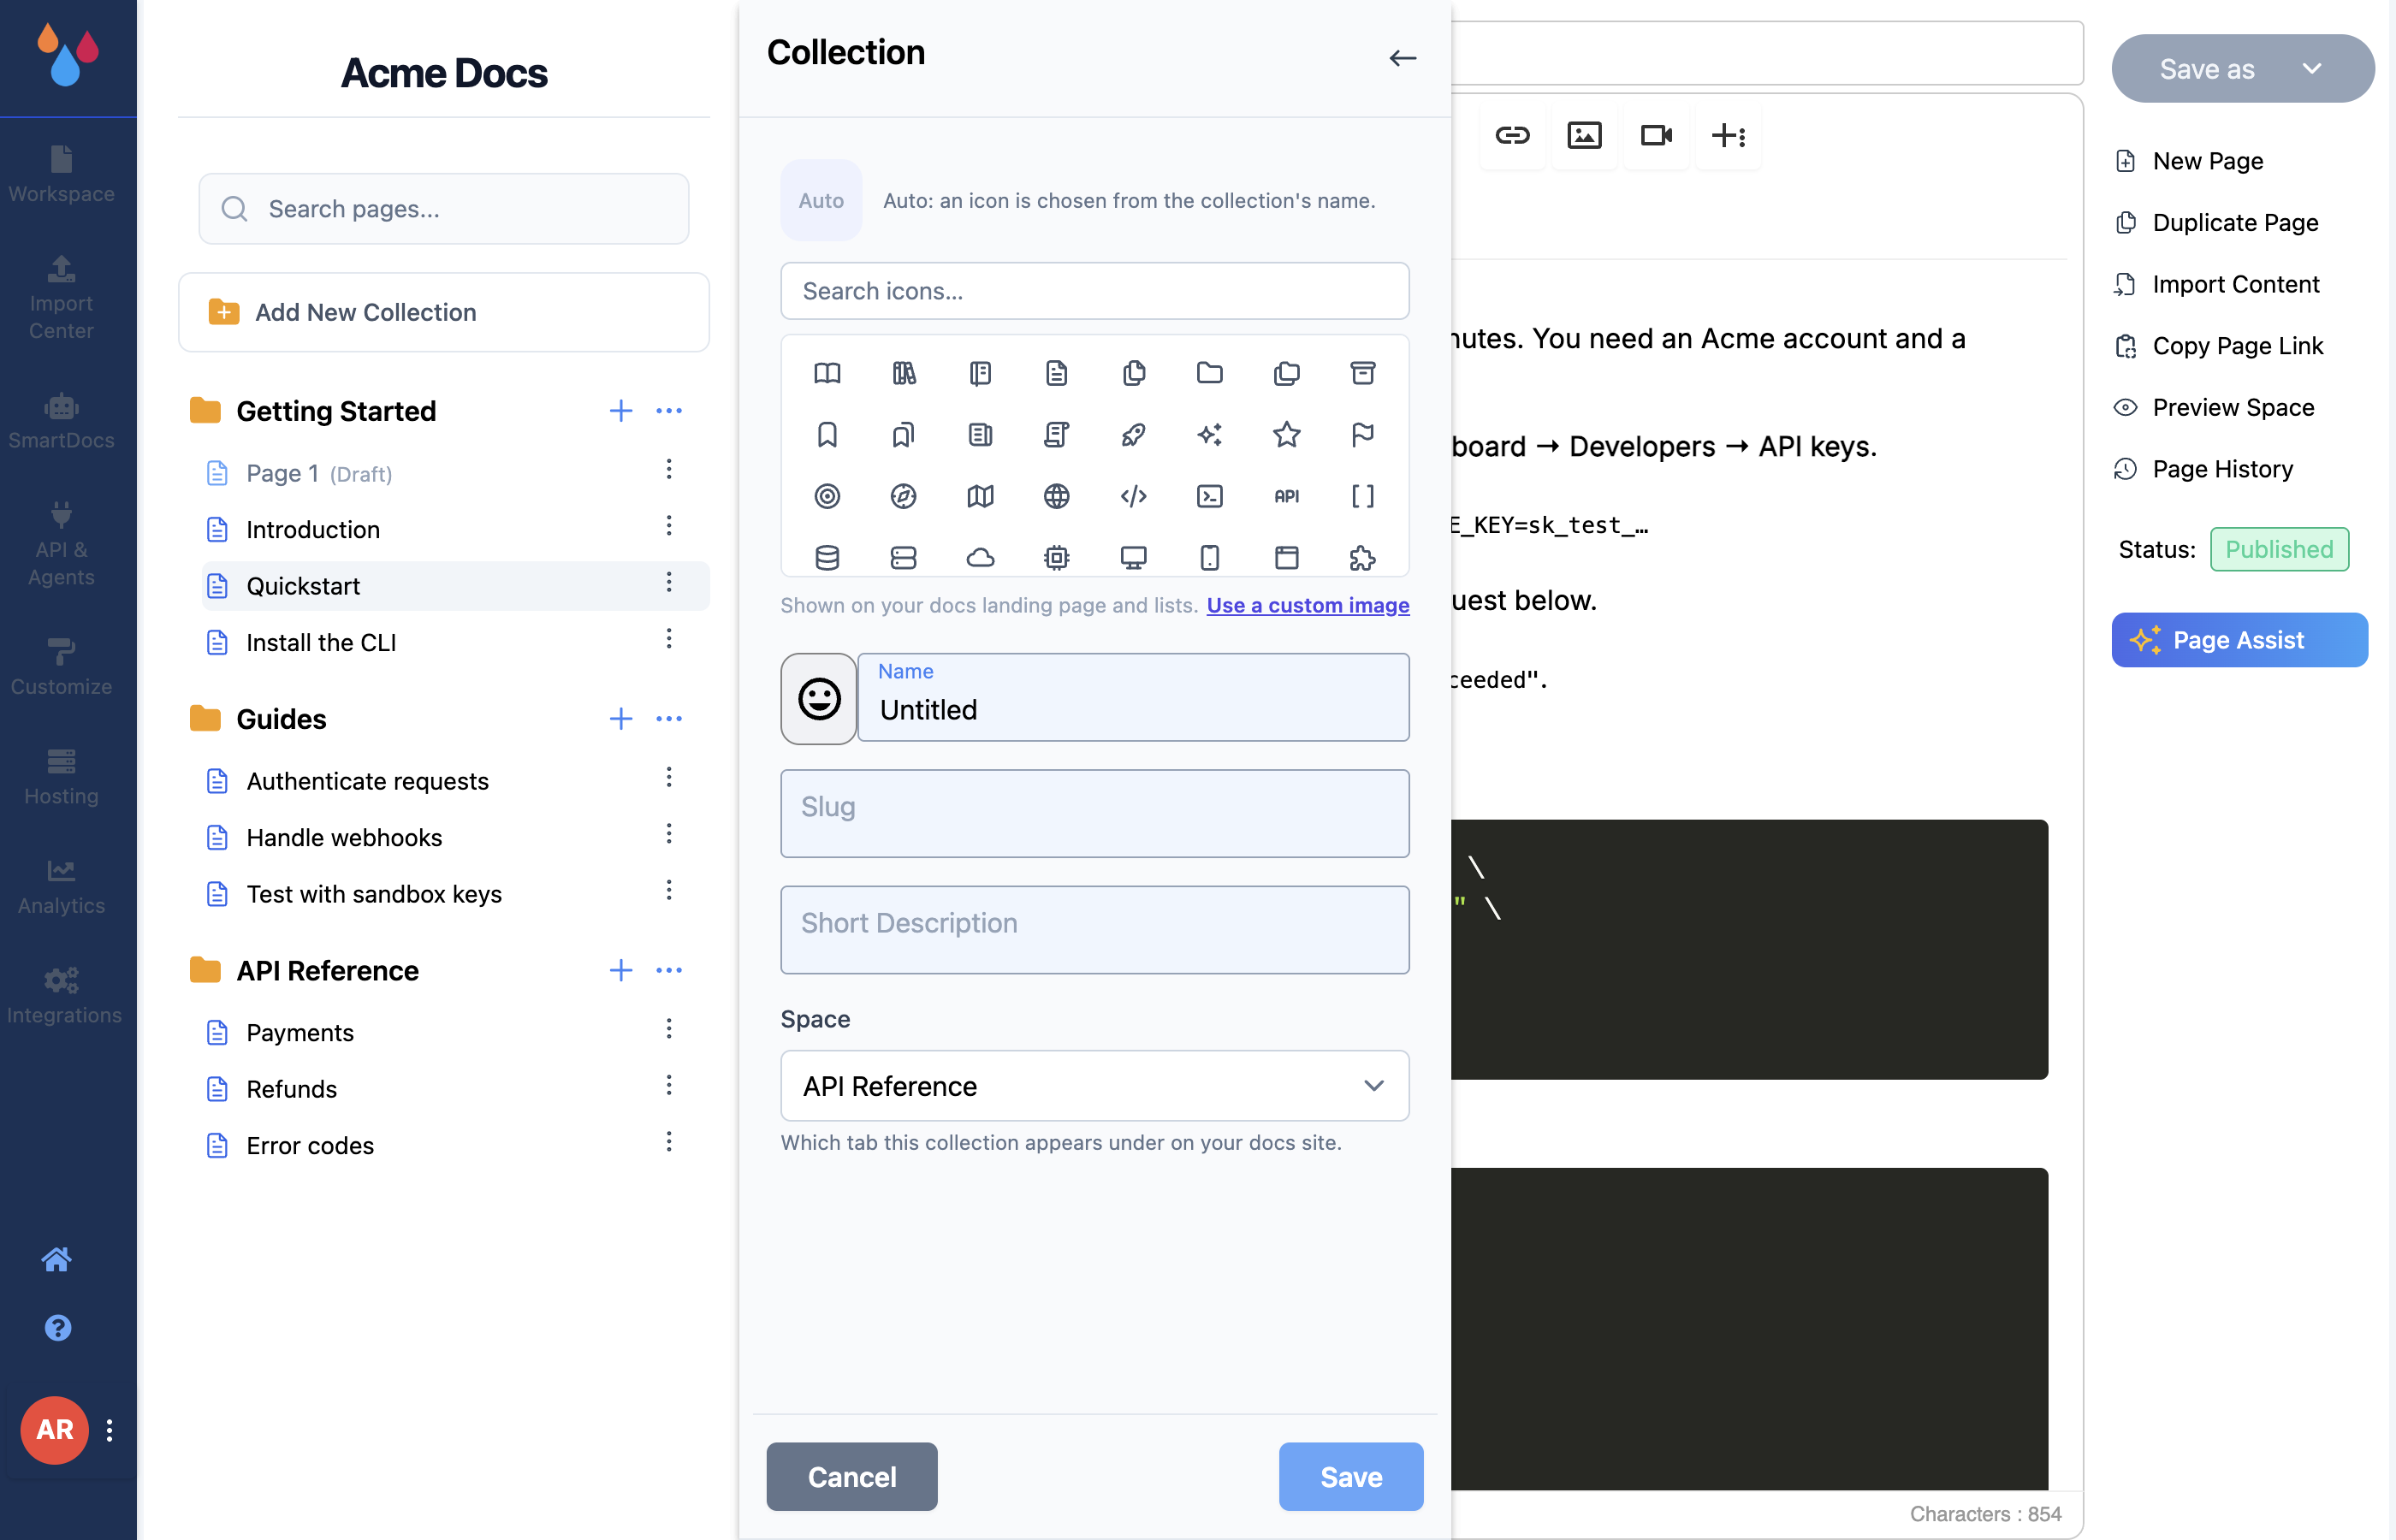Pick the globe icon
The height and width of the screenshot is (1540, 2396).
pyautogui.click(x=1057, y=496)
